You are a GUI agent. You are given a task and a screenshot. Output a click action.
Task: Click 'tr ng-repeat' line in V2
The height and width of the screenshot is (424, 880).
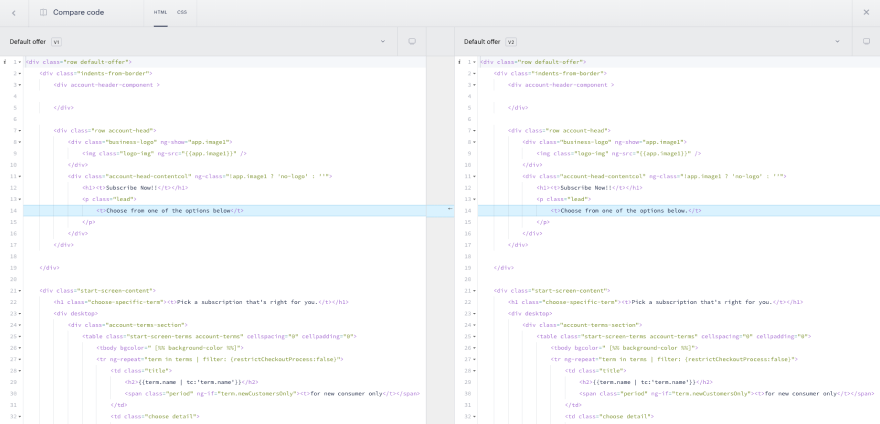click(674, 359)
